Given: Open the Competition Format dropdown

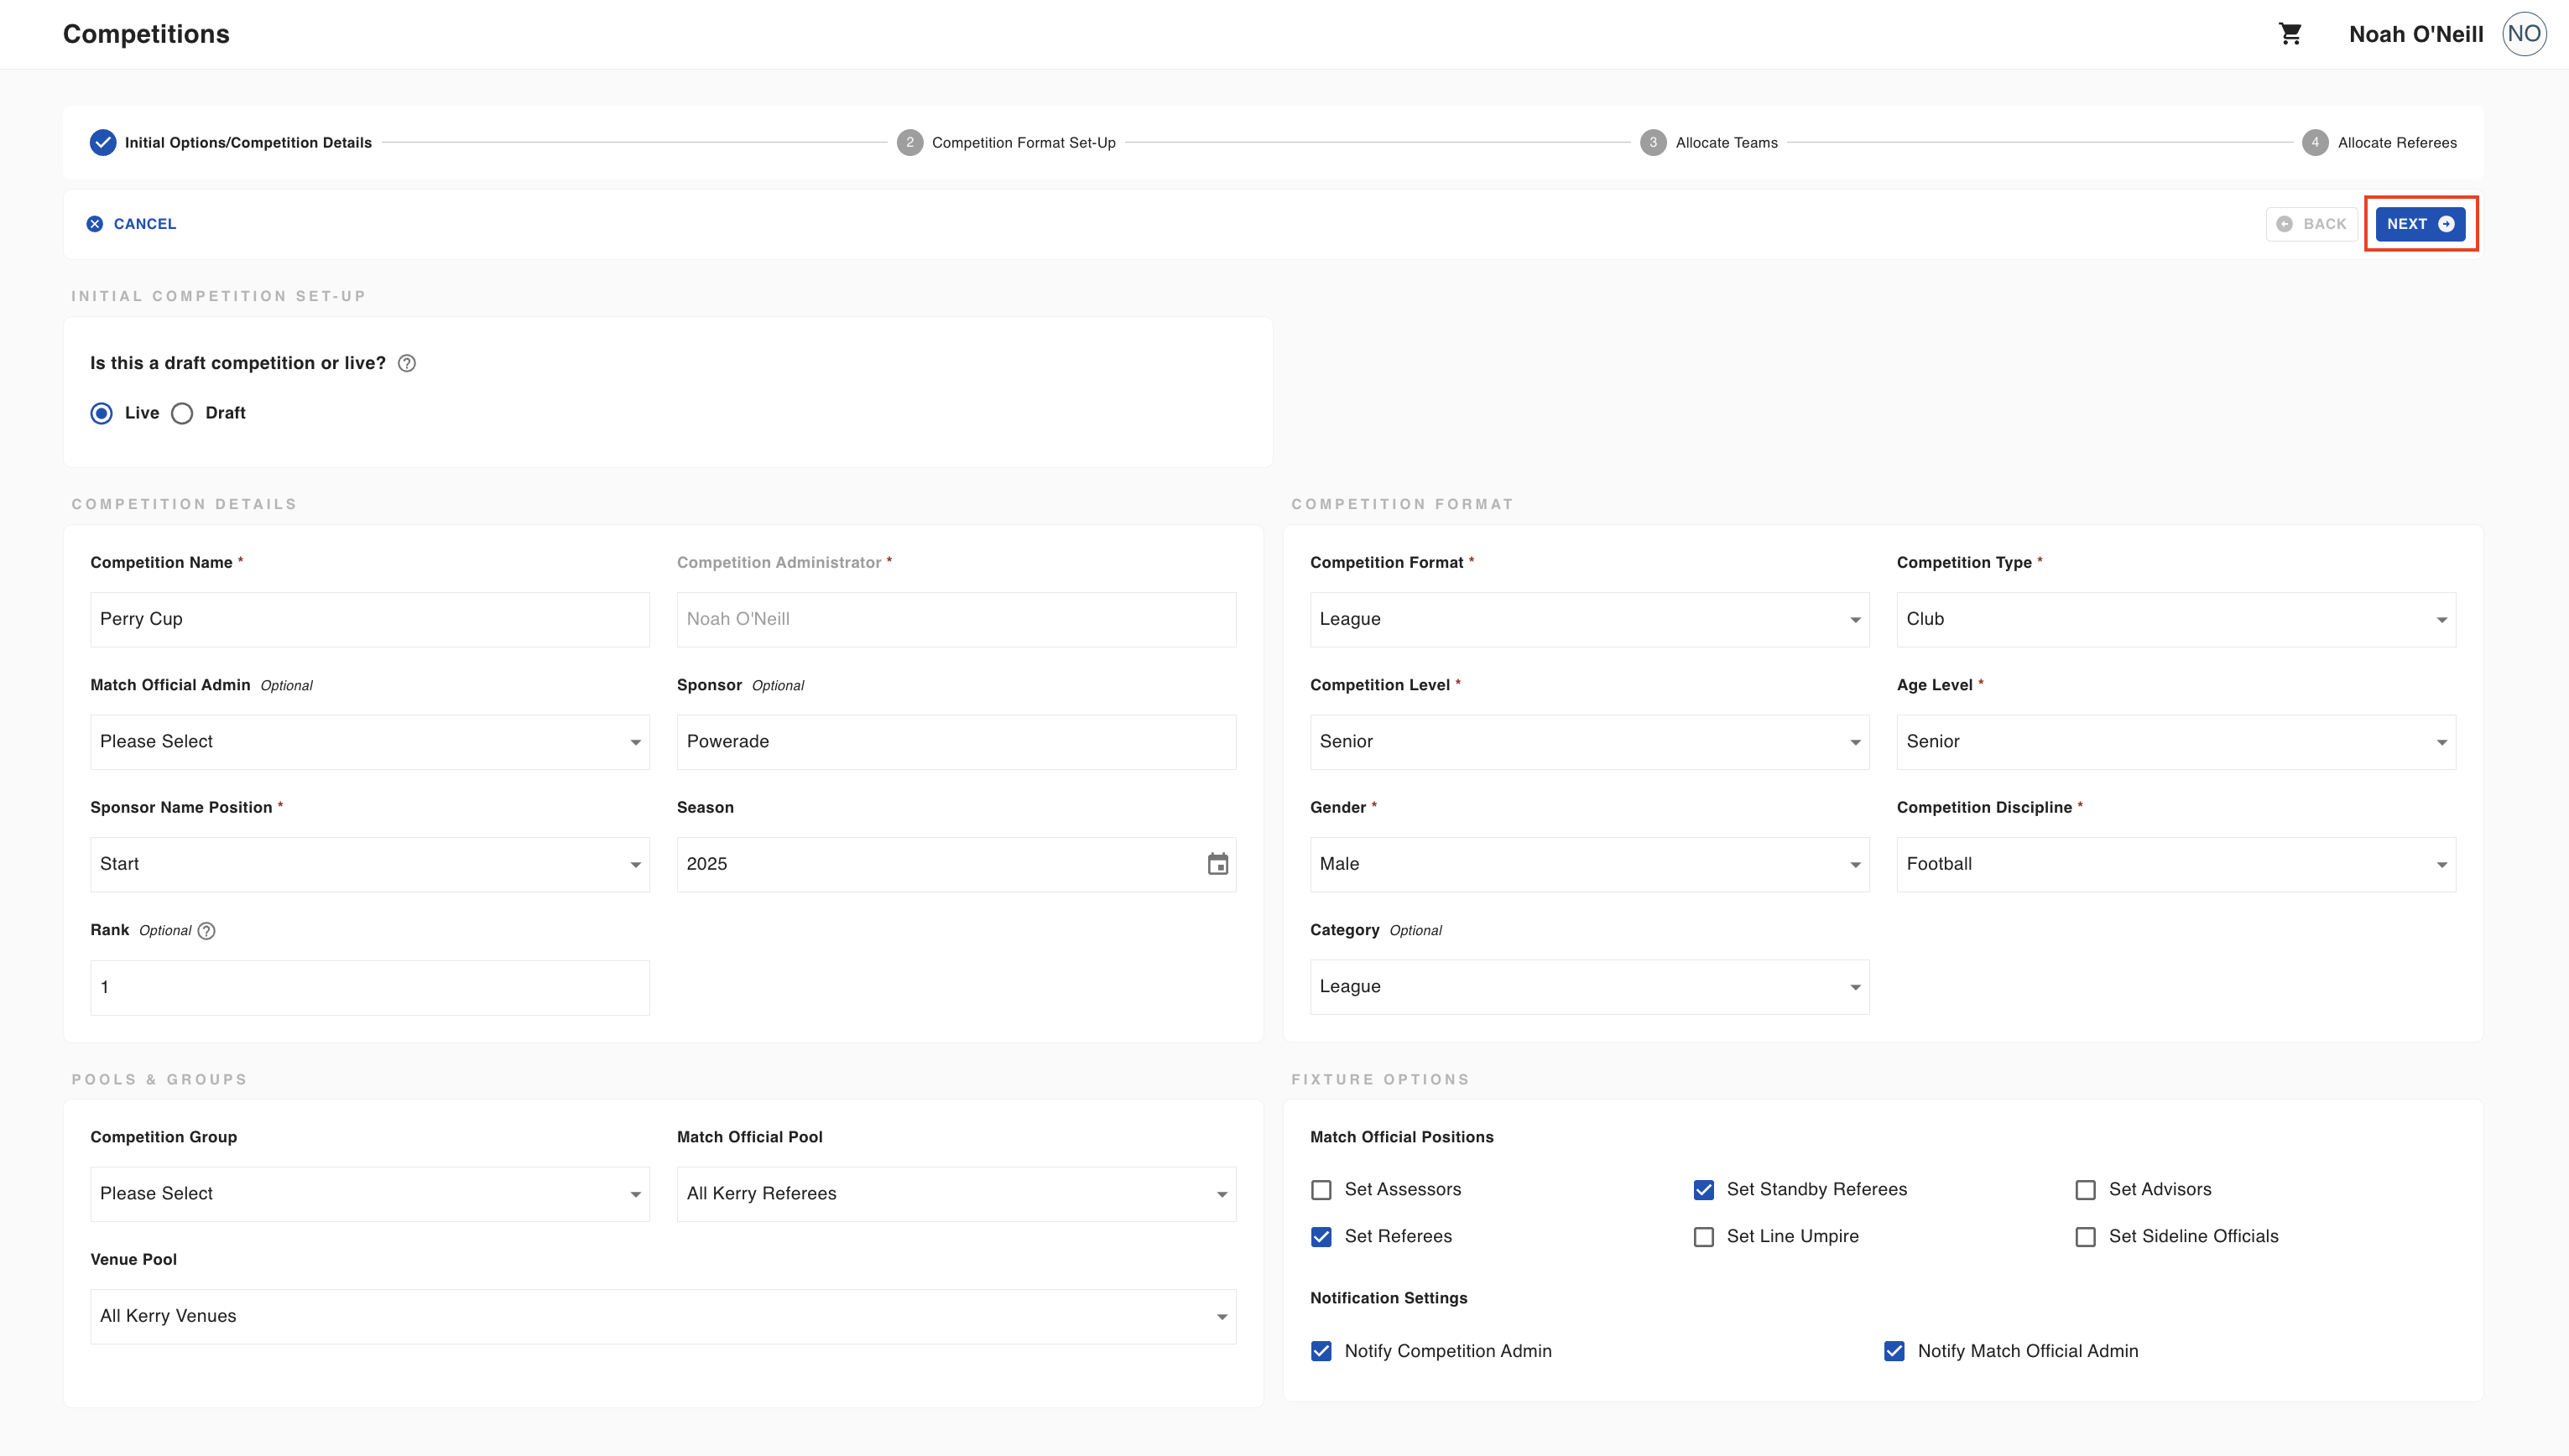Looking at the screenshot, I should 1589,620.
